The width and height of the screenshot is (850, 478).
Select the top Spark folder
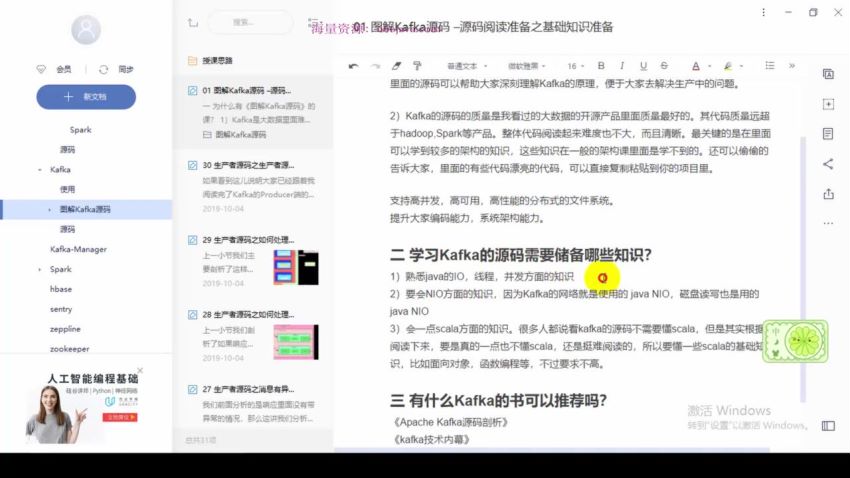80,130
